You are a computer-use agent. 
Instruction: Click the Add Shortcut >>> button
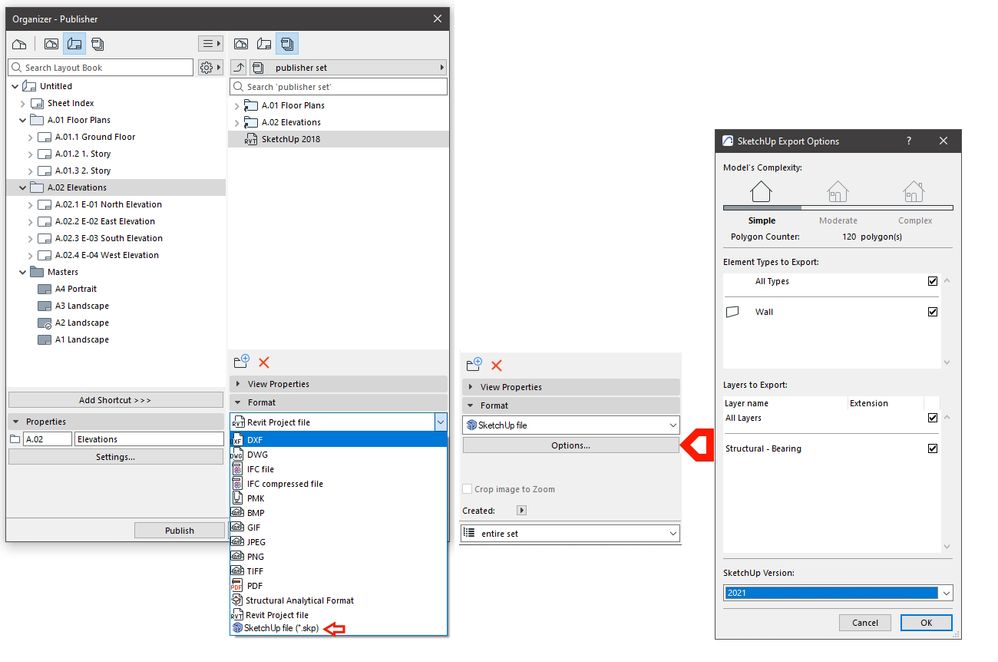pos(115,400)
